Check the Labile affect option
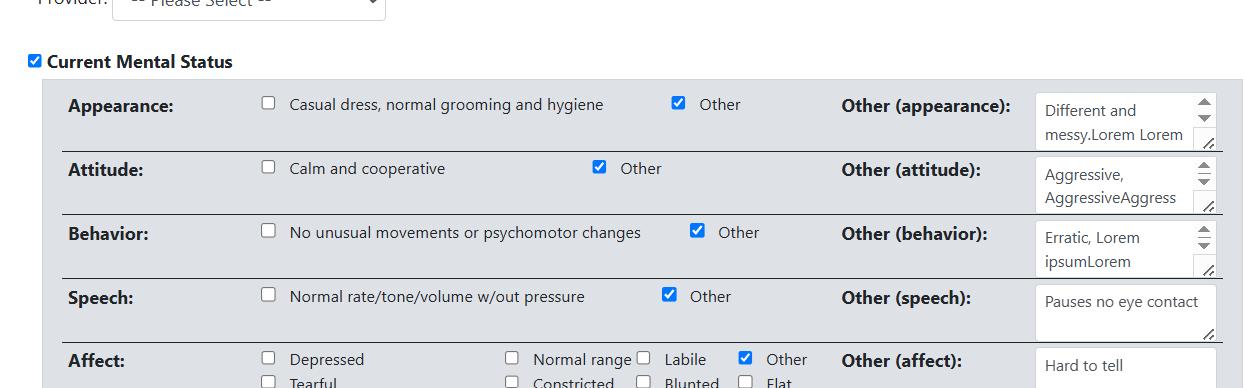Screen dimensions: 1245x388 point(644,358)
